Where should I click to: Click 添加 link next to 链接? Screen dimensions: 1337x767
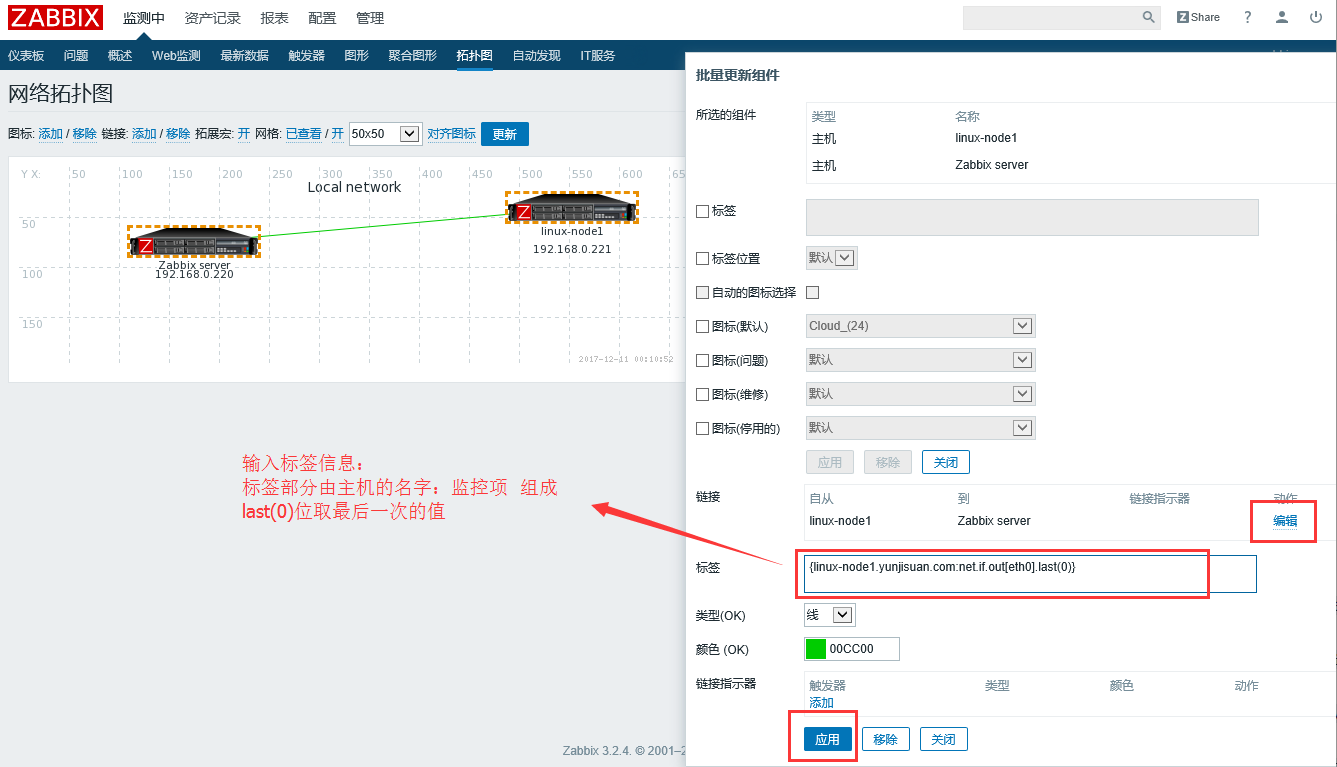click(x=144, y=134)
